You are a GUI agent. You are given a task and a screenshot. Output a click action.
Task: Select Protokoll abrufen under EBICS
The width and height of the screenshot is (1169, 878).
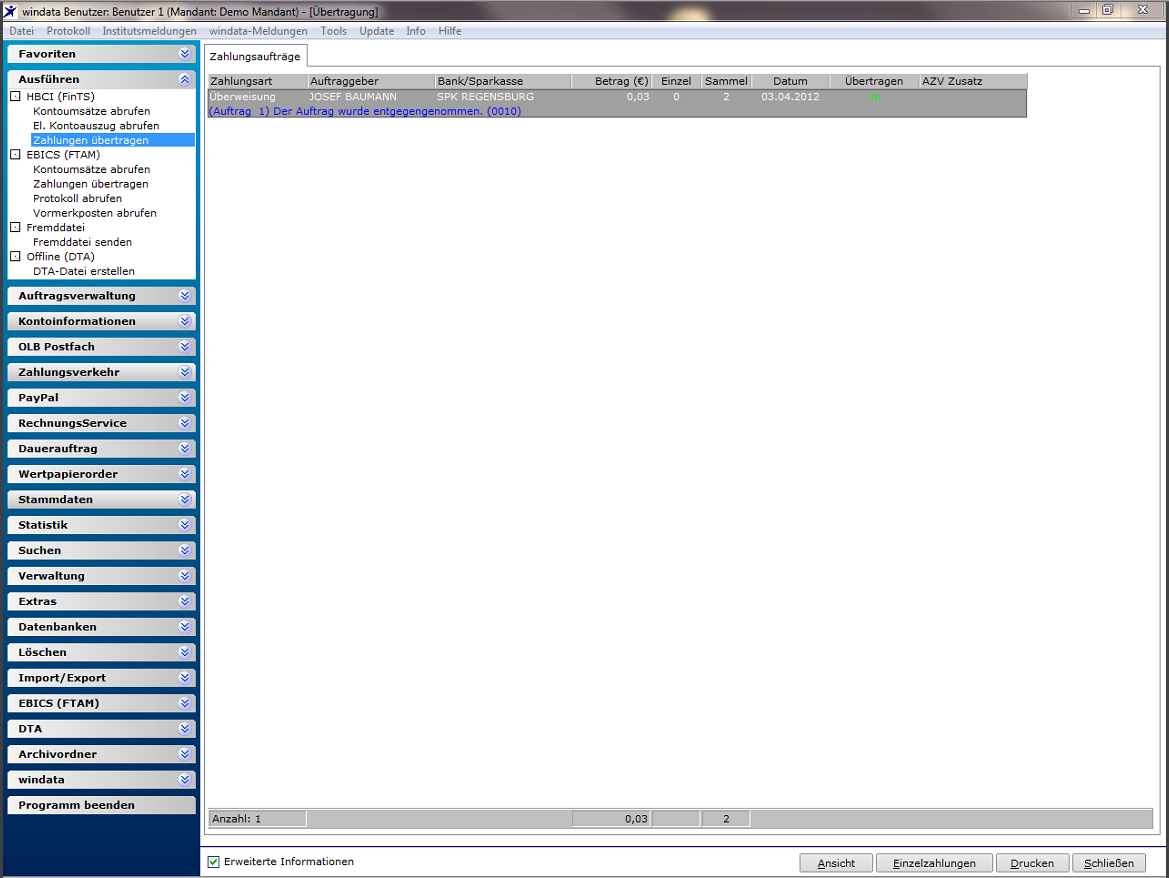click(x=78, y=198)
